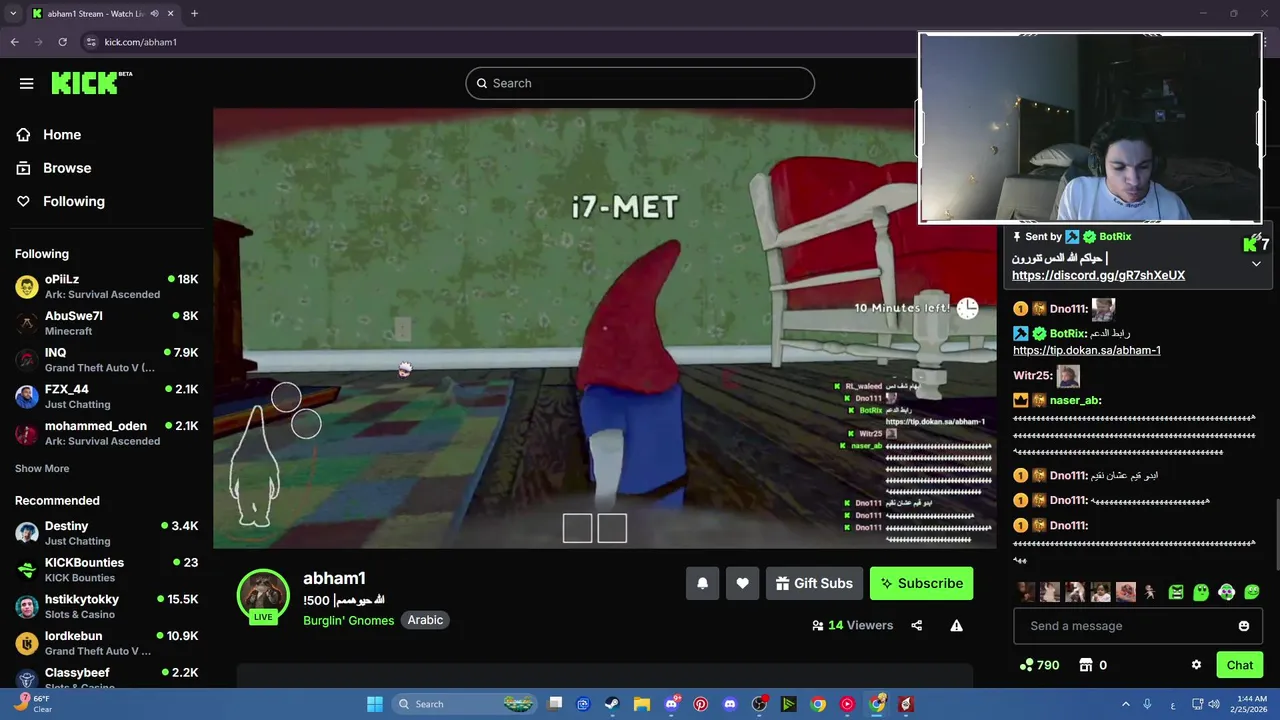
Task: Subscribe to abham1
Action: [x=921, y=583]
